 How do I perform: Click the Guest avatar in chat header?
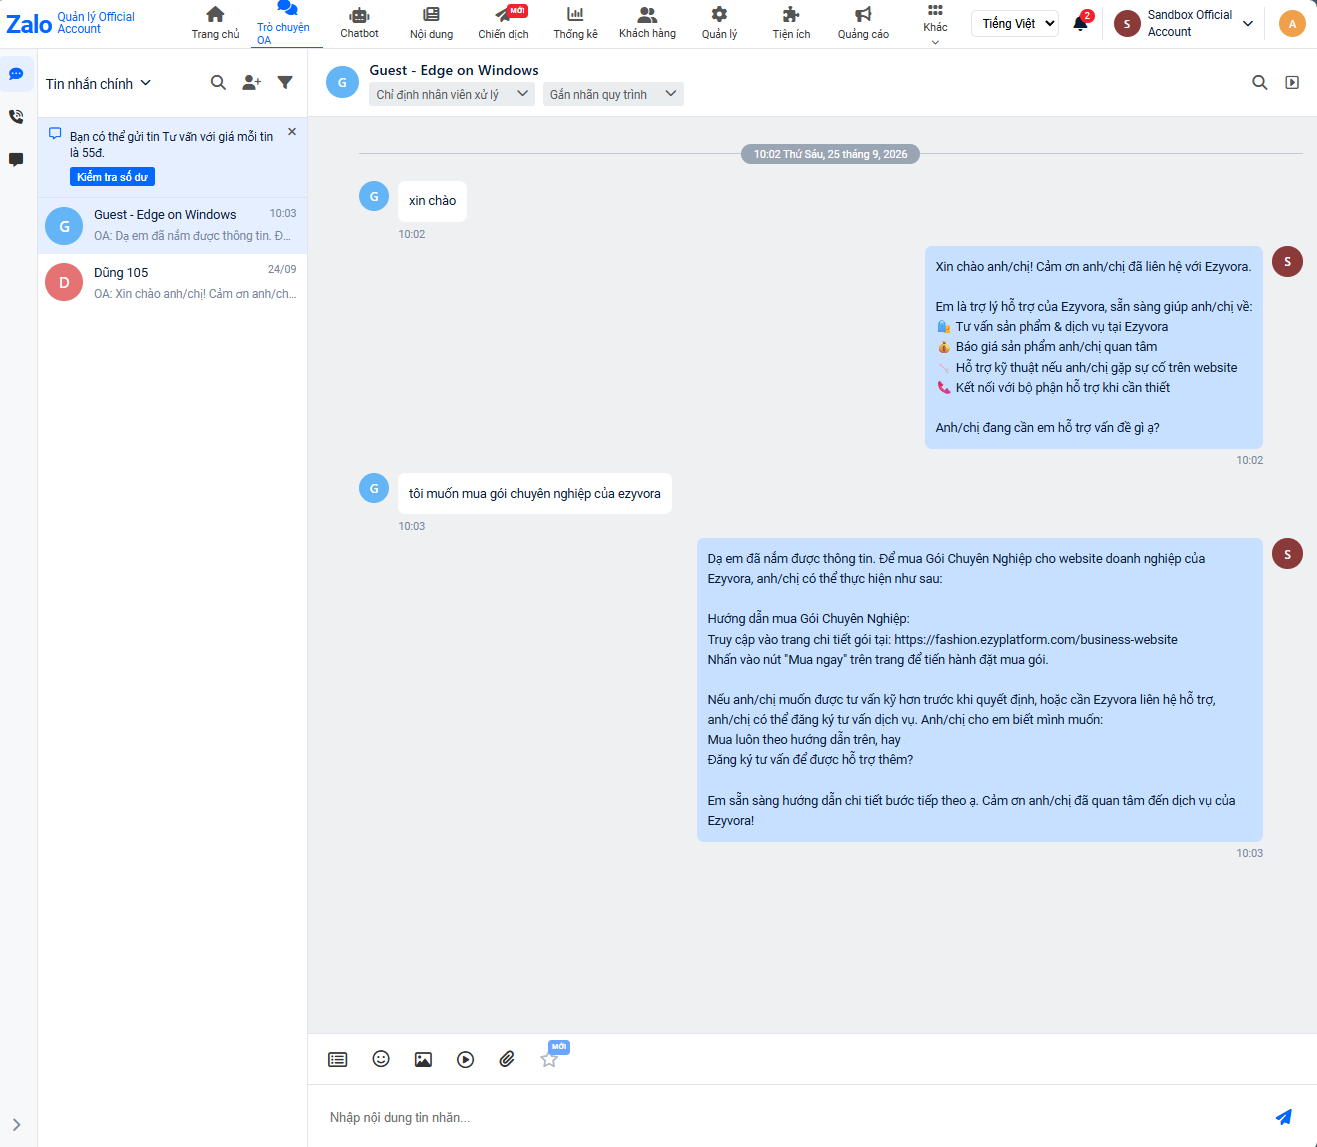coord(342,82)
